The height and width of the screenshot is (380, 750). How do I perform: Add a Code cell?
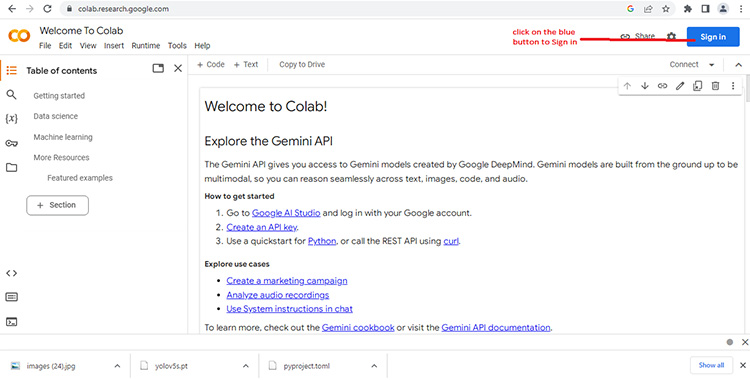click(x=211, y=65)
